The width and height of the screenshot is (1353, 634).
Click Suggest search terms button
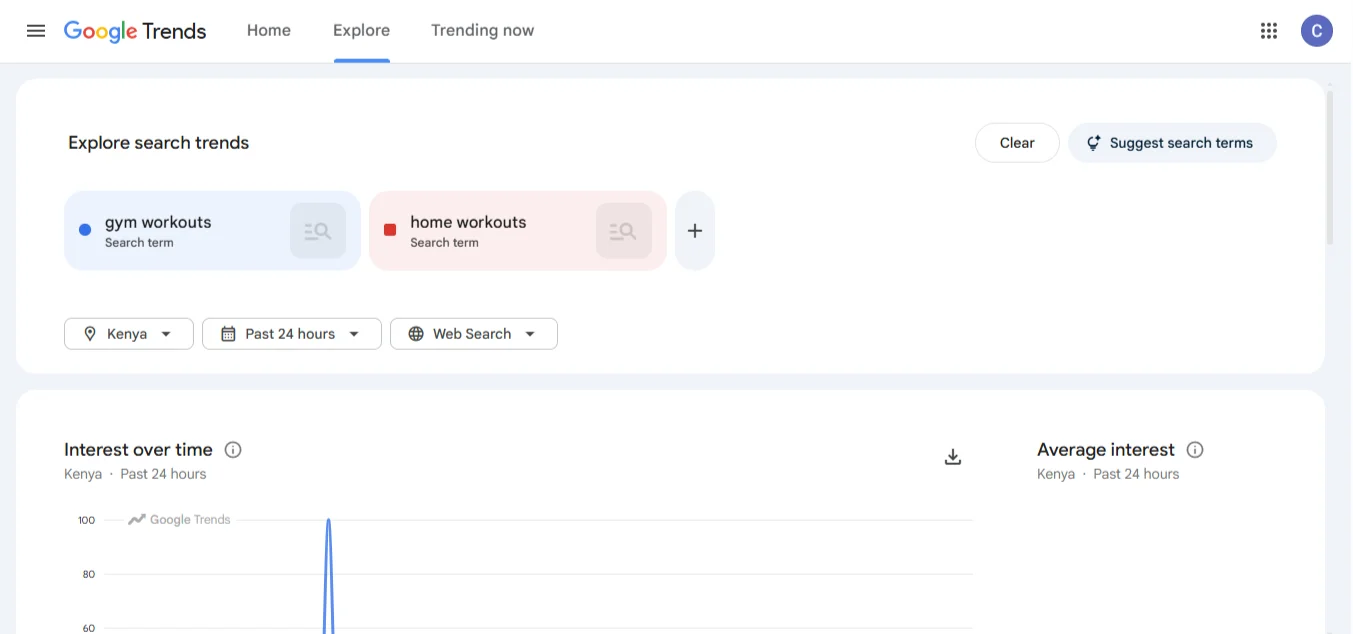(x=1172, y=143)
